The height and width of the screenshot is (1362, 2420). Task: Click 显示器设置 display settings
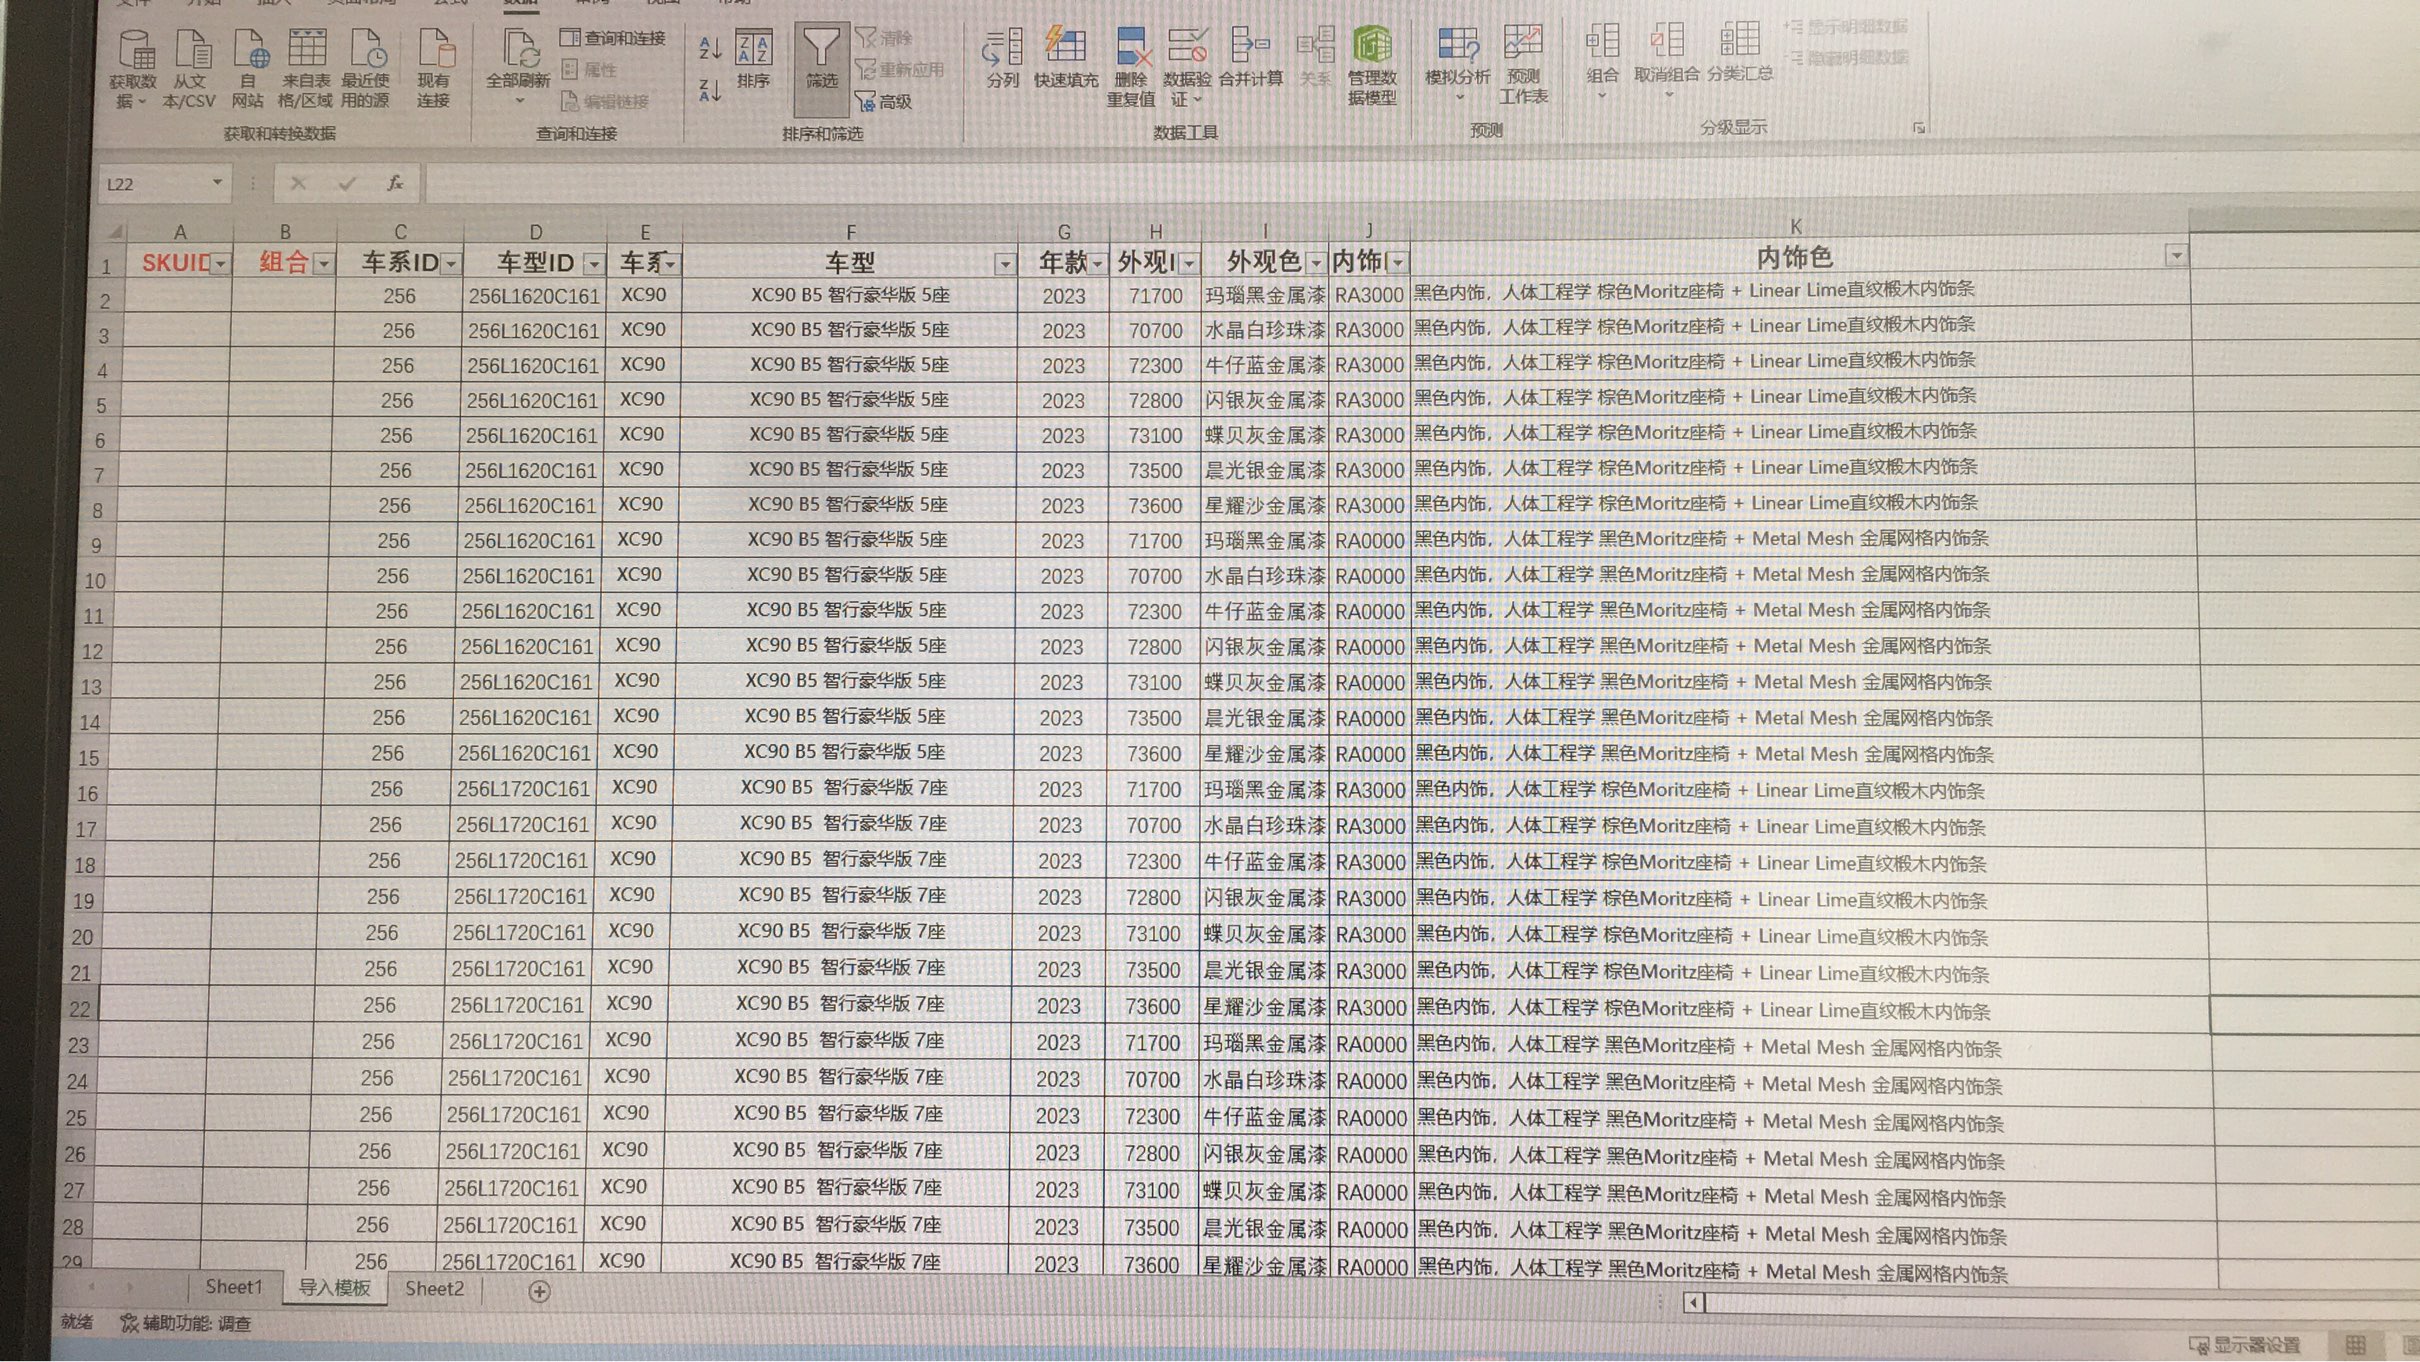[2246, 1345]
